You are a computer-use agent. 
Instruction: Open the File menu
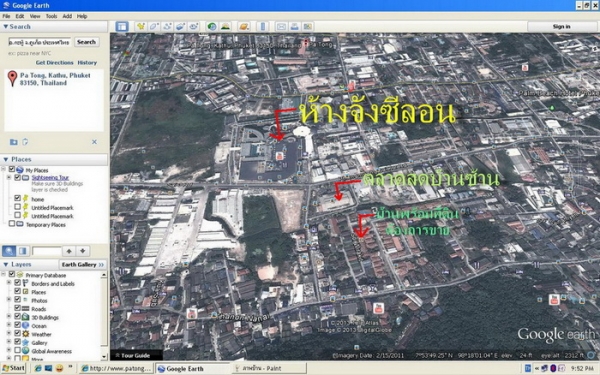coord(7,16)
